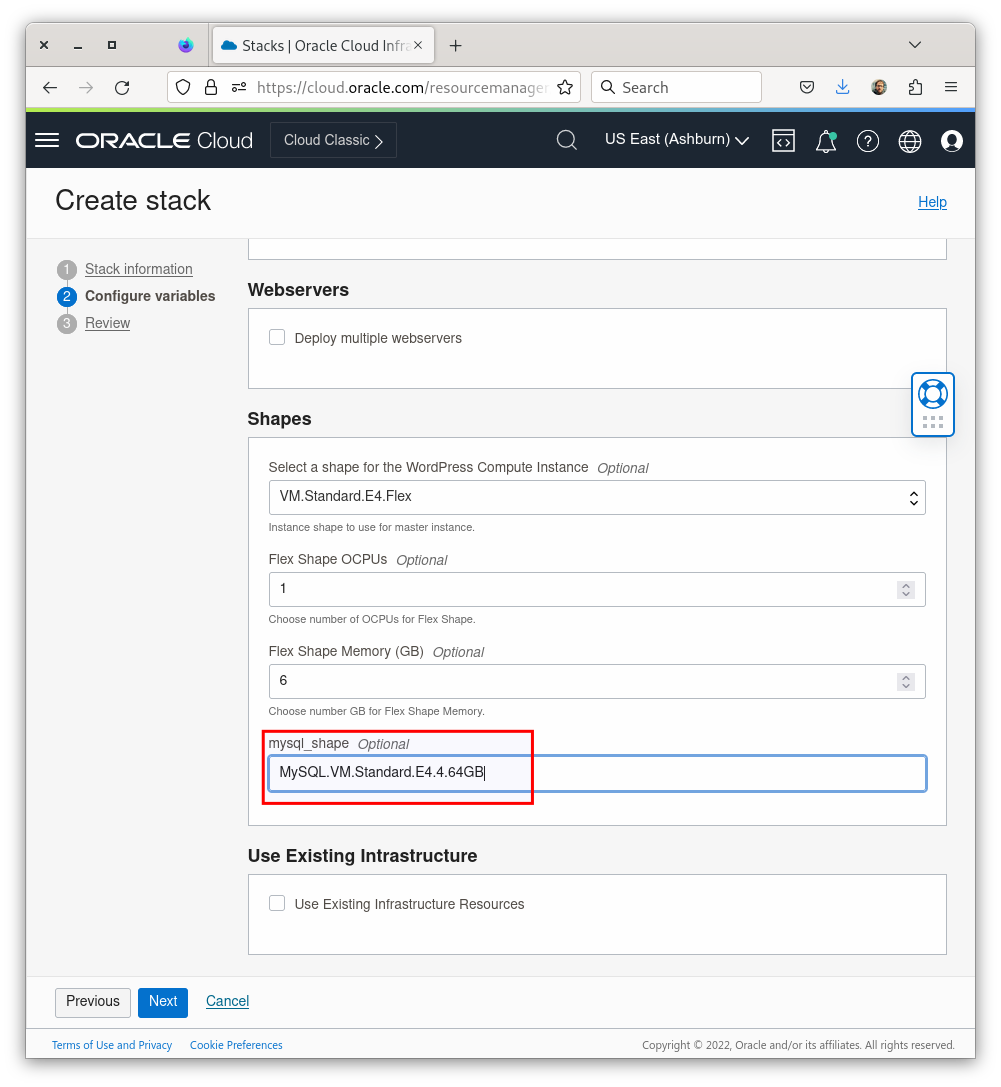Open the language globe menu
Screen dimensions: 1001x1087
tap(910, 141)
